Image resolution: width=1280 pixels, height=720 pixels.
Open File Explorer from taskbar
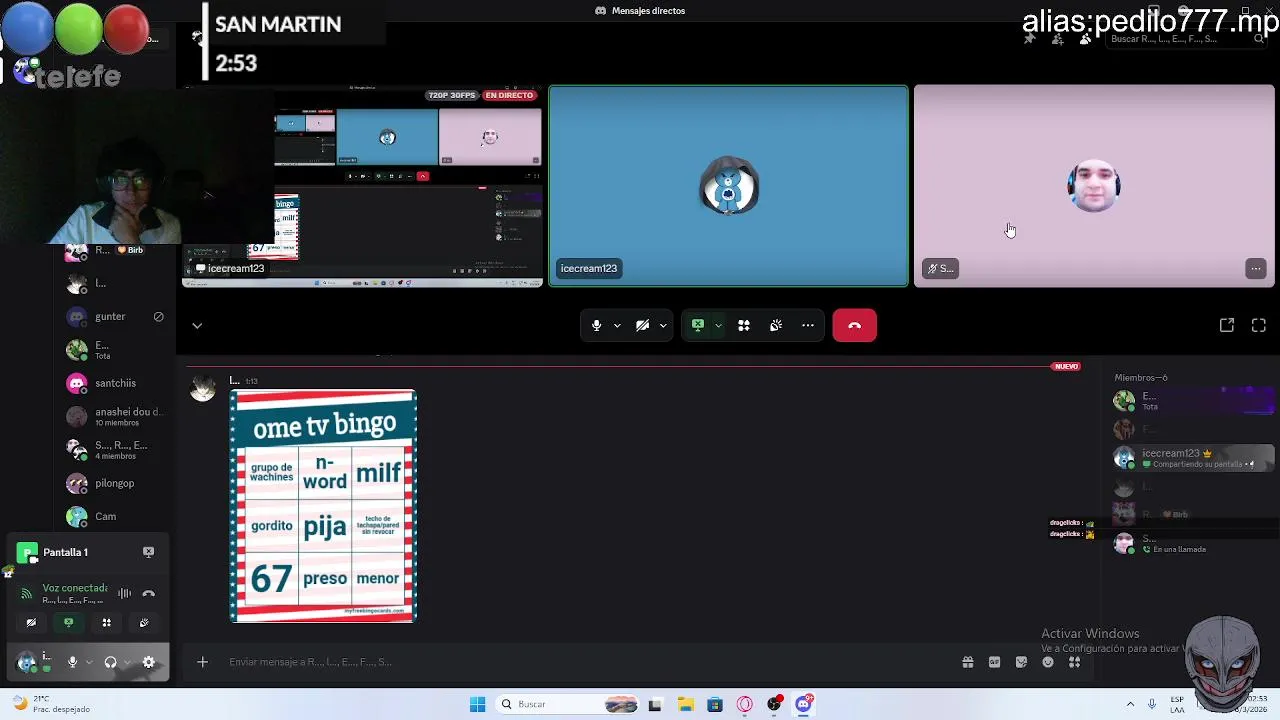(x=685, y=704)
